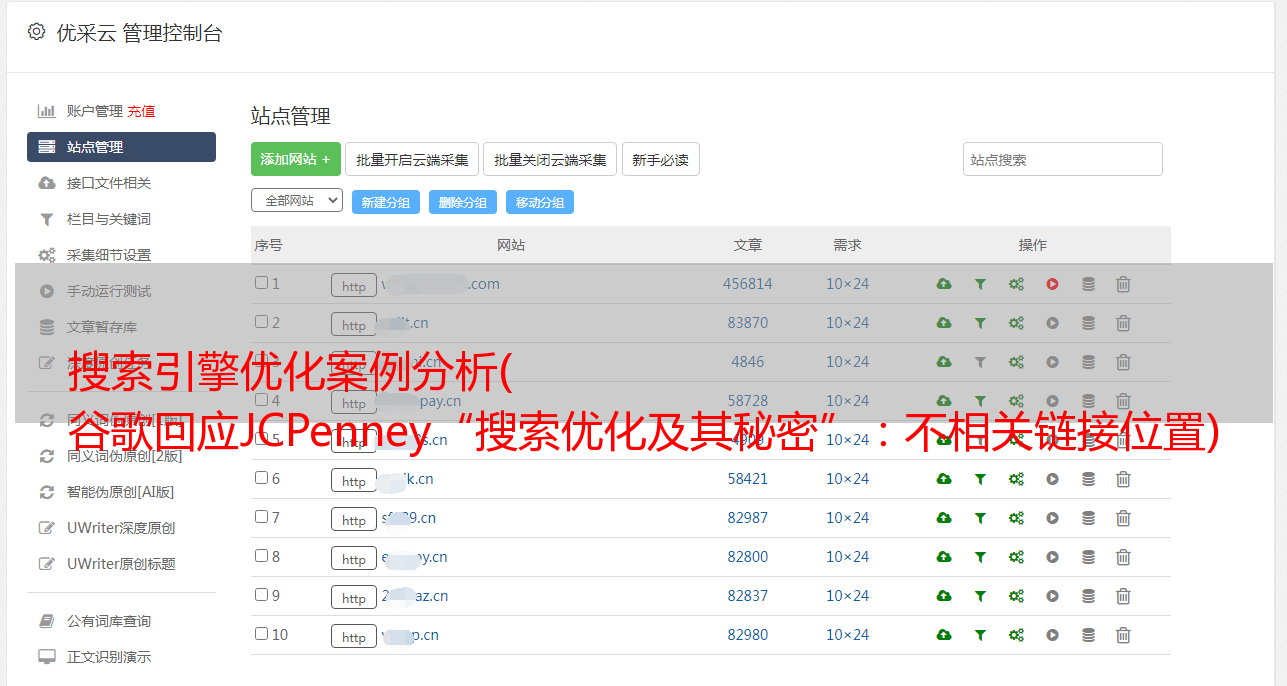Open UWriter深度原创 sidebar item
The height and width of the screenshot is (686, 1287).
tap(121, 528)
